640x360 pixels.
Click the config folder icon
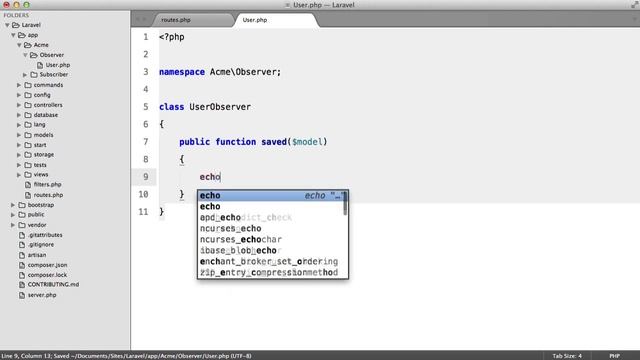28,95
